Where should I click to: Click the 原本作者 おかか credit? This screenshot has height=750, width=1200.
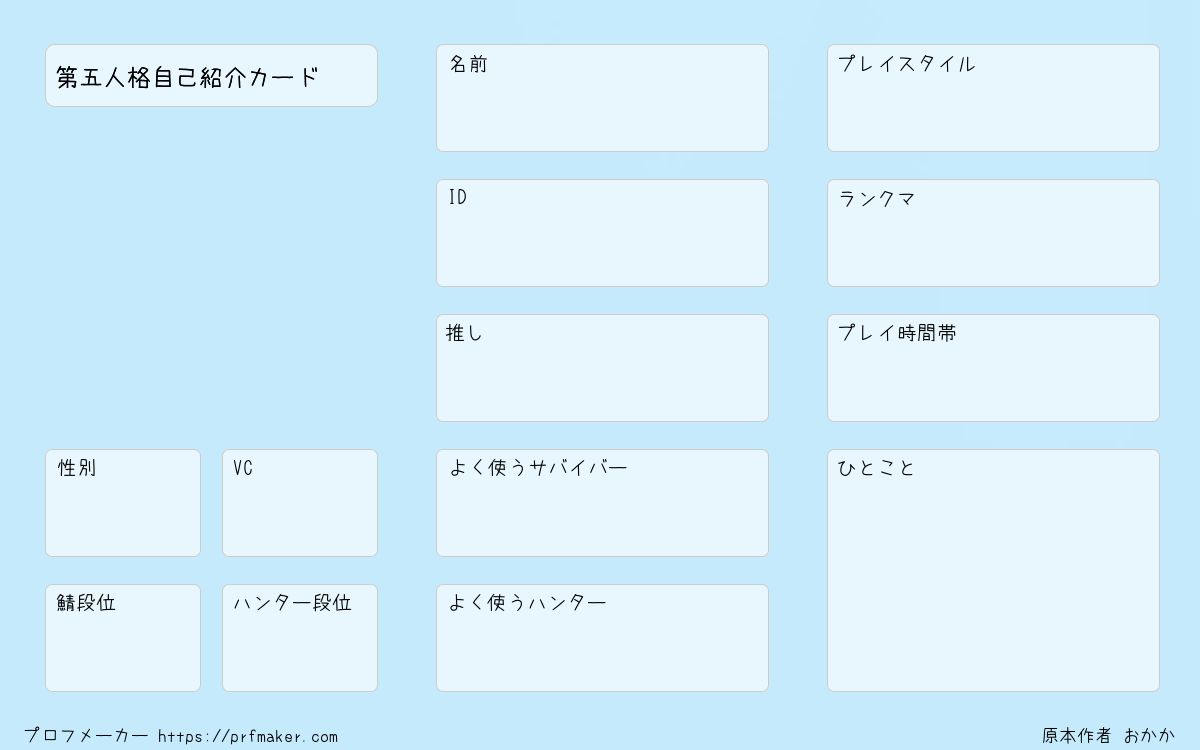click(x=1109, y=736)
